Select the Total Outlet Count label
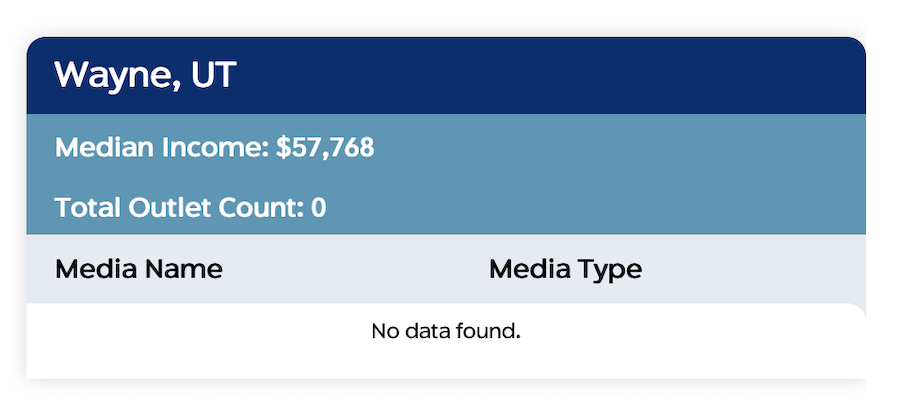Viewport: 900px width, 407px height. coord(180,208)
